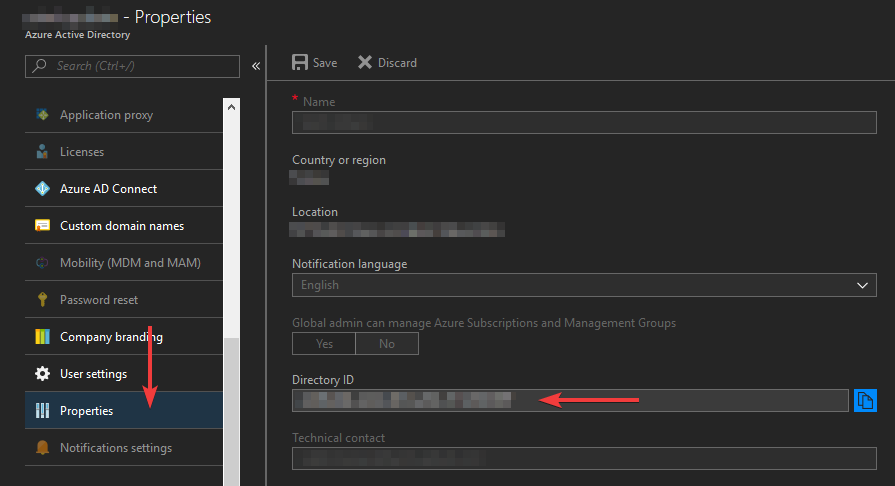Open Mobility (MDM and MAM) item
This screenshot has height=486, width=895.
pos(124,263)
